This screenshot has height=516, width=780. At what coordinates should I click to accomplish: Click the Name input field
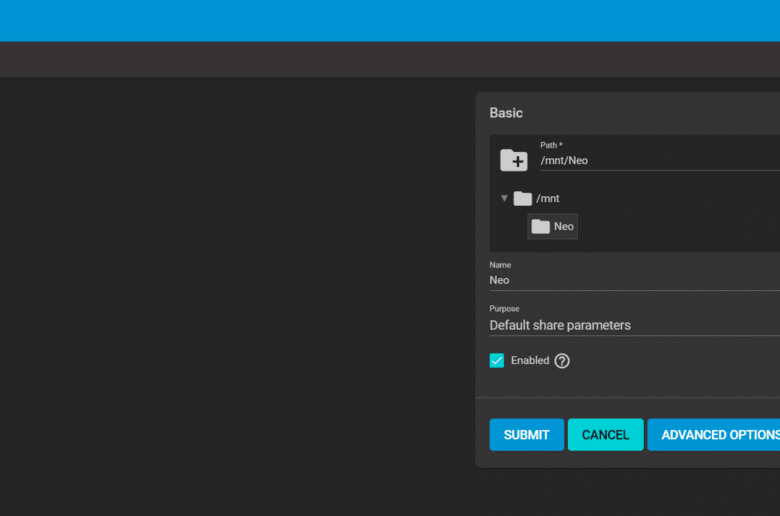pos(635,280)
